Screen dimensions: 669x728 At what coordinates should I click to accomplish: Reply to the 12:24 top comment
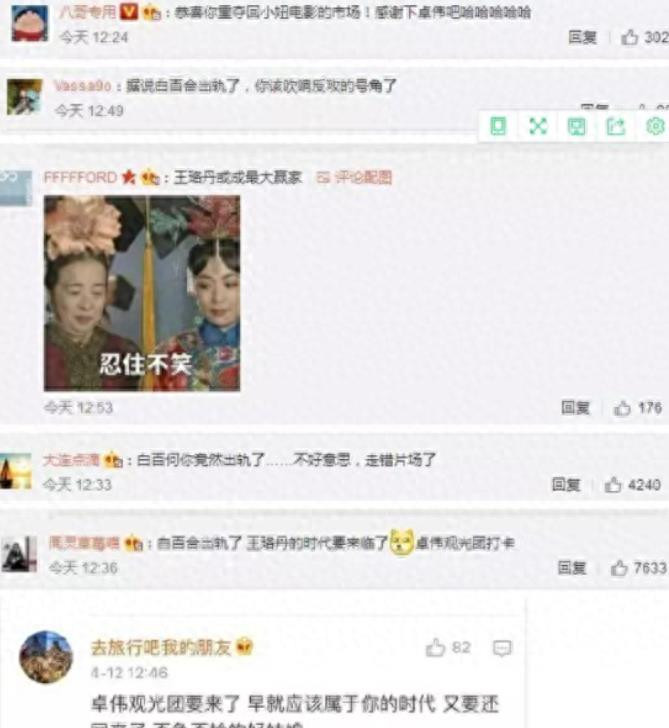(x=582, y=37)
